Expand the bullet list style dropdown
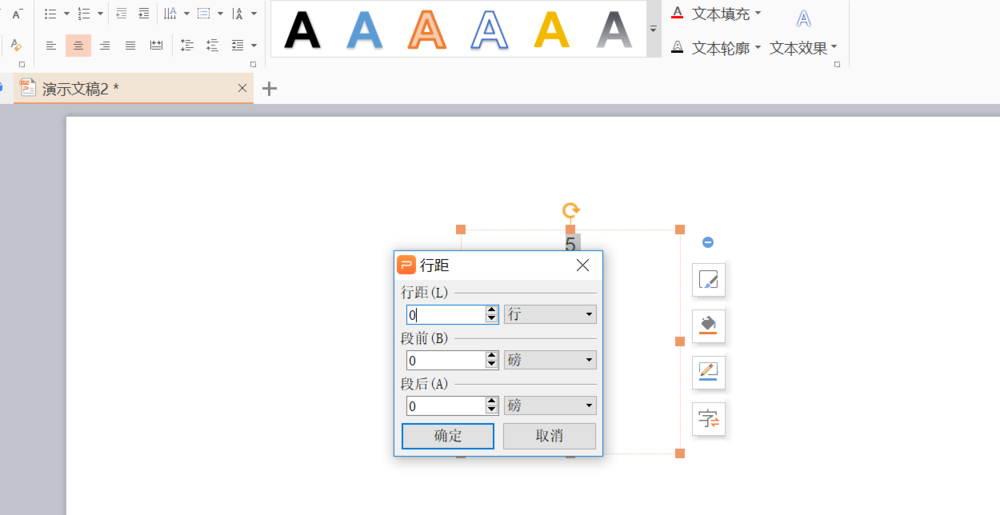This screenshot has height=515, width=1000. pyautogui.click(x=66, y=13)
